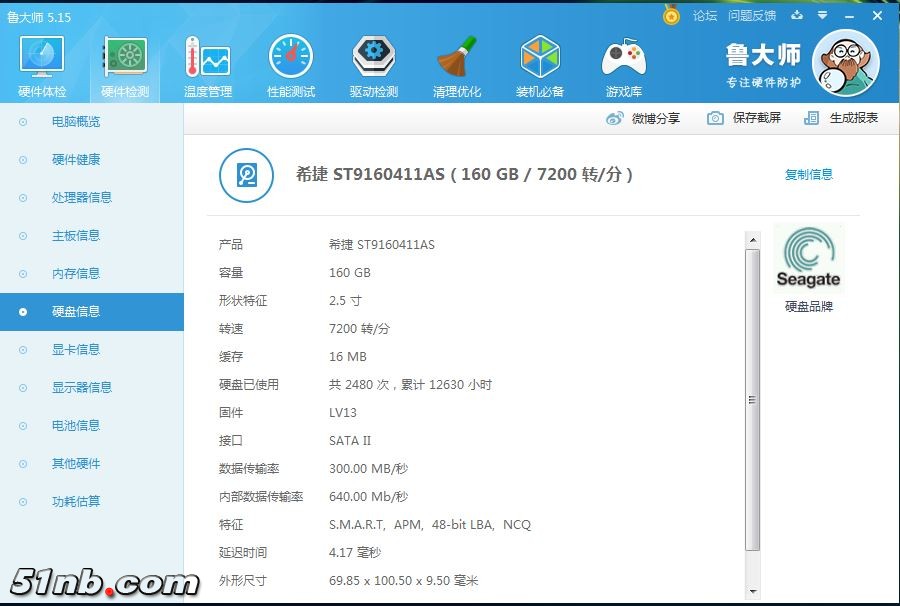Open 驱动检测 driver detection tool
The width and height of the screenshot is (900, 606).
coord(374,67)
